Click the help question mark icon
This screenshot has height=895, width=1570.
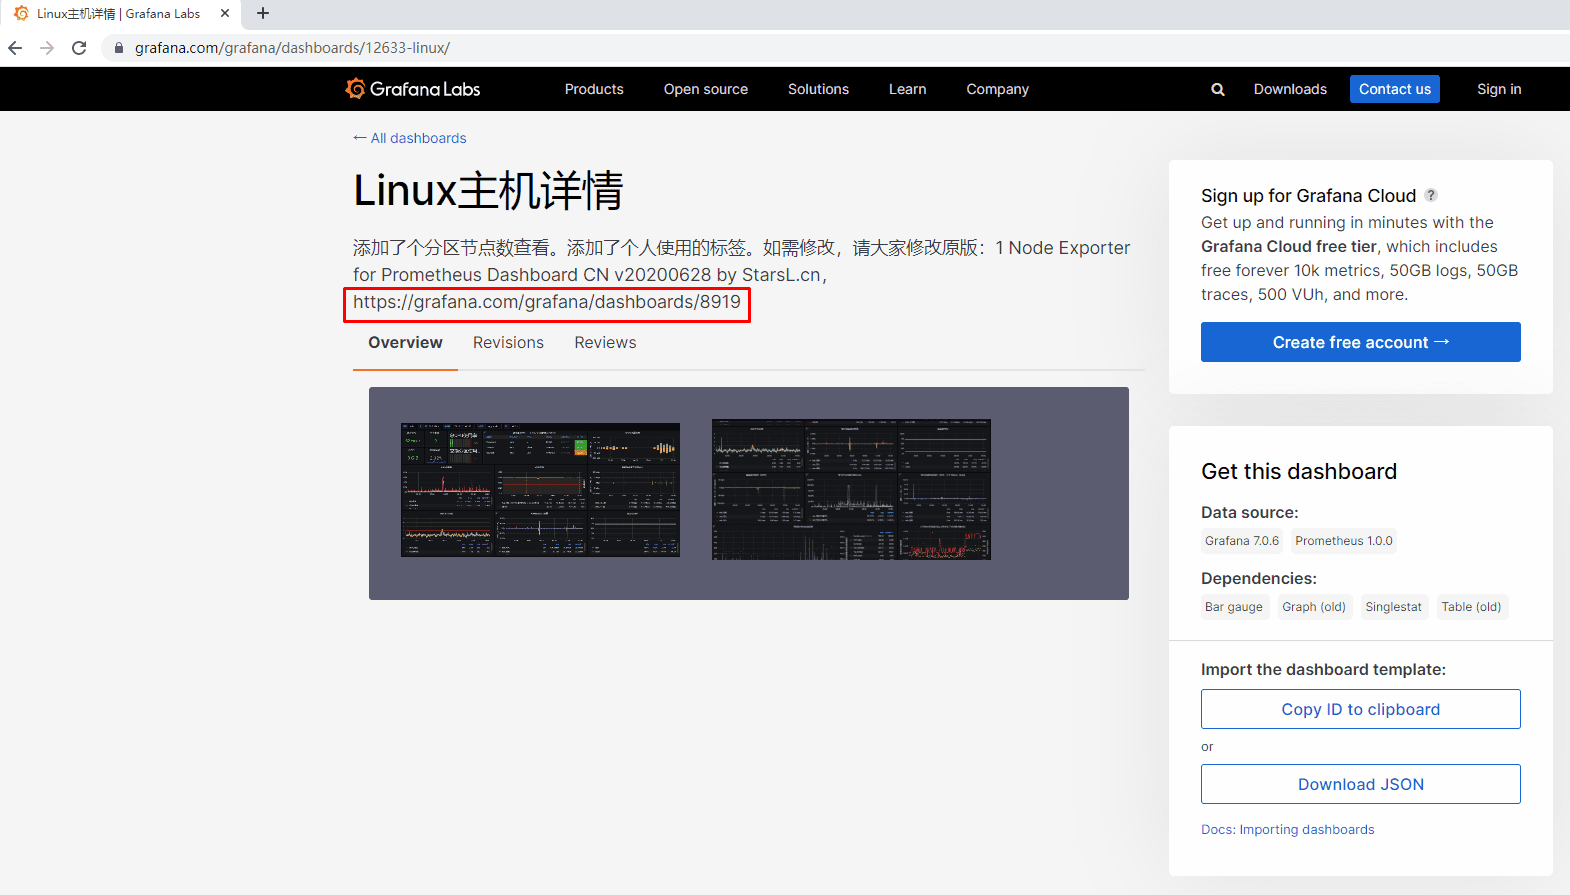click(x=1431, y=195)
